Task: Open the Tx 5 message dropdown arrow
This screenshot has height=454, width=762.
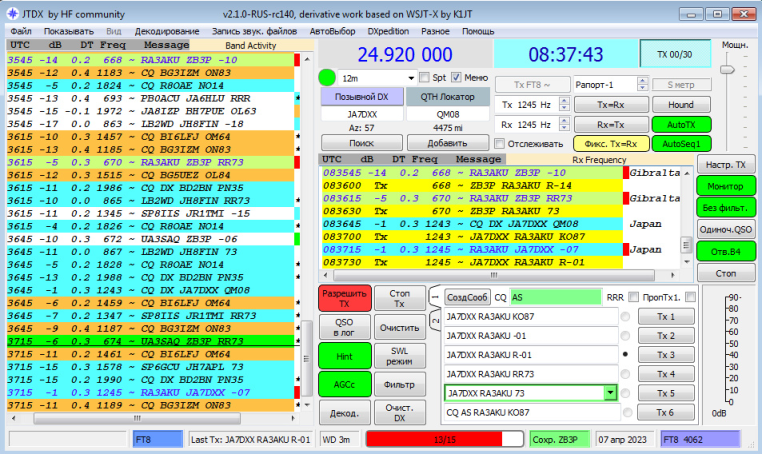Action: tap(610, 393)
